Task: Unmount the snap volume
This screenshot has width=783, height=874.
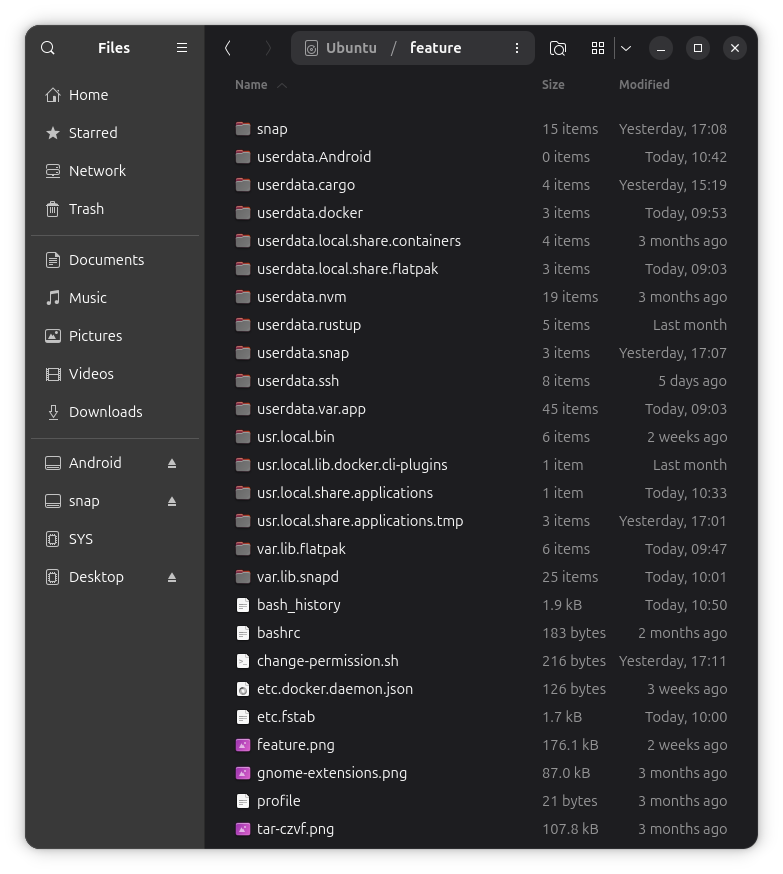Action: tap(172, 501)
